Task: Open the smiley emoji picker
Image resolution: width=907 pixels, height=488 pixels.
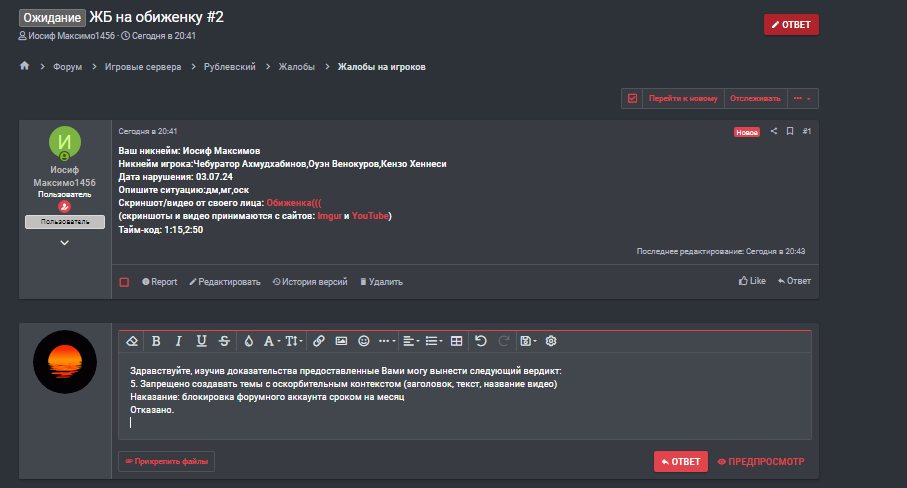Action: pos(364,341)
